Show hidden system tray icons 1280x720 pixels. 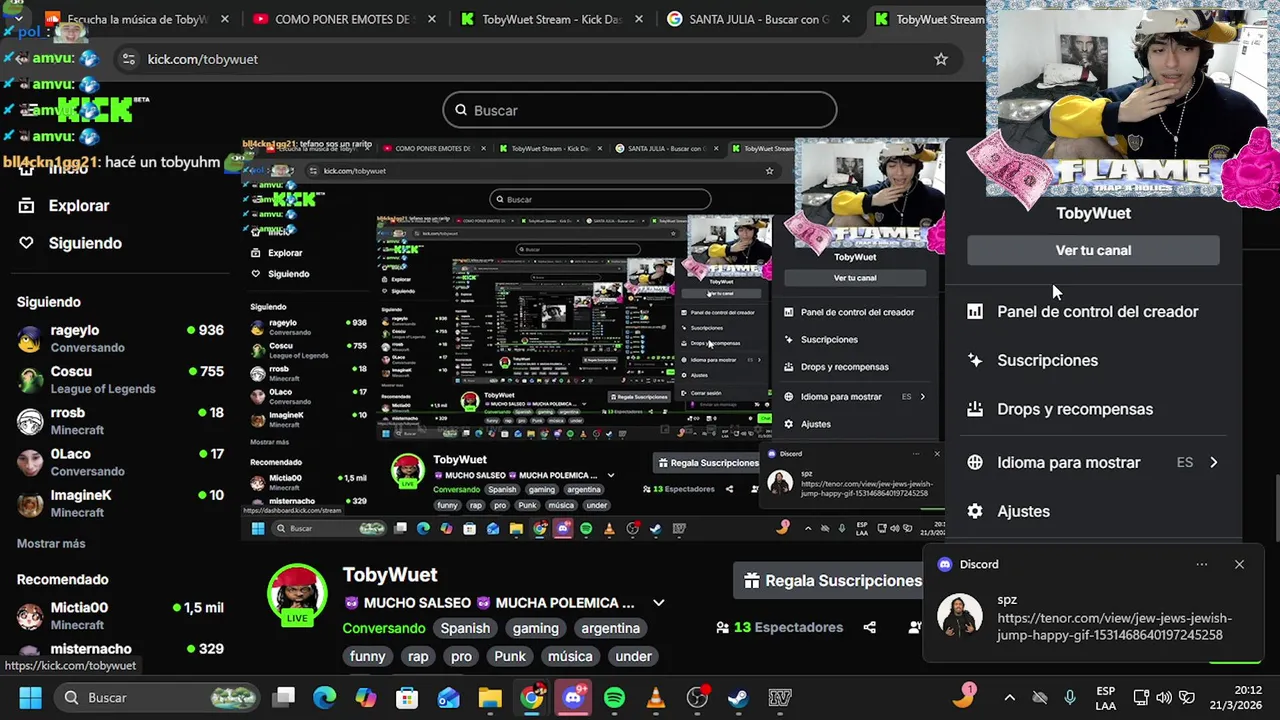(1009, 697)
